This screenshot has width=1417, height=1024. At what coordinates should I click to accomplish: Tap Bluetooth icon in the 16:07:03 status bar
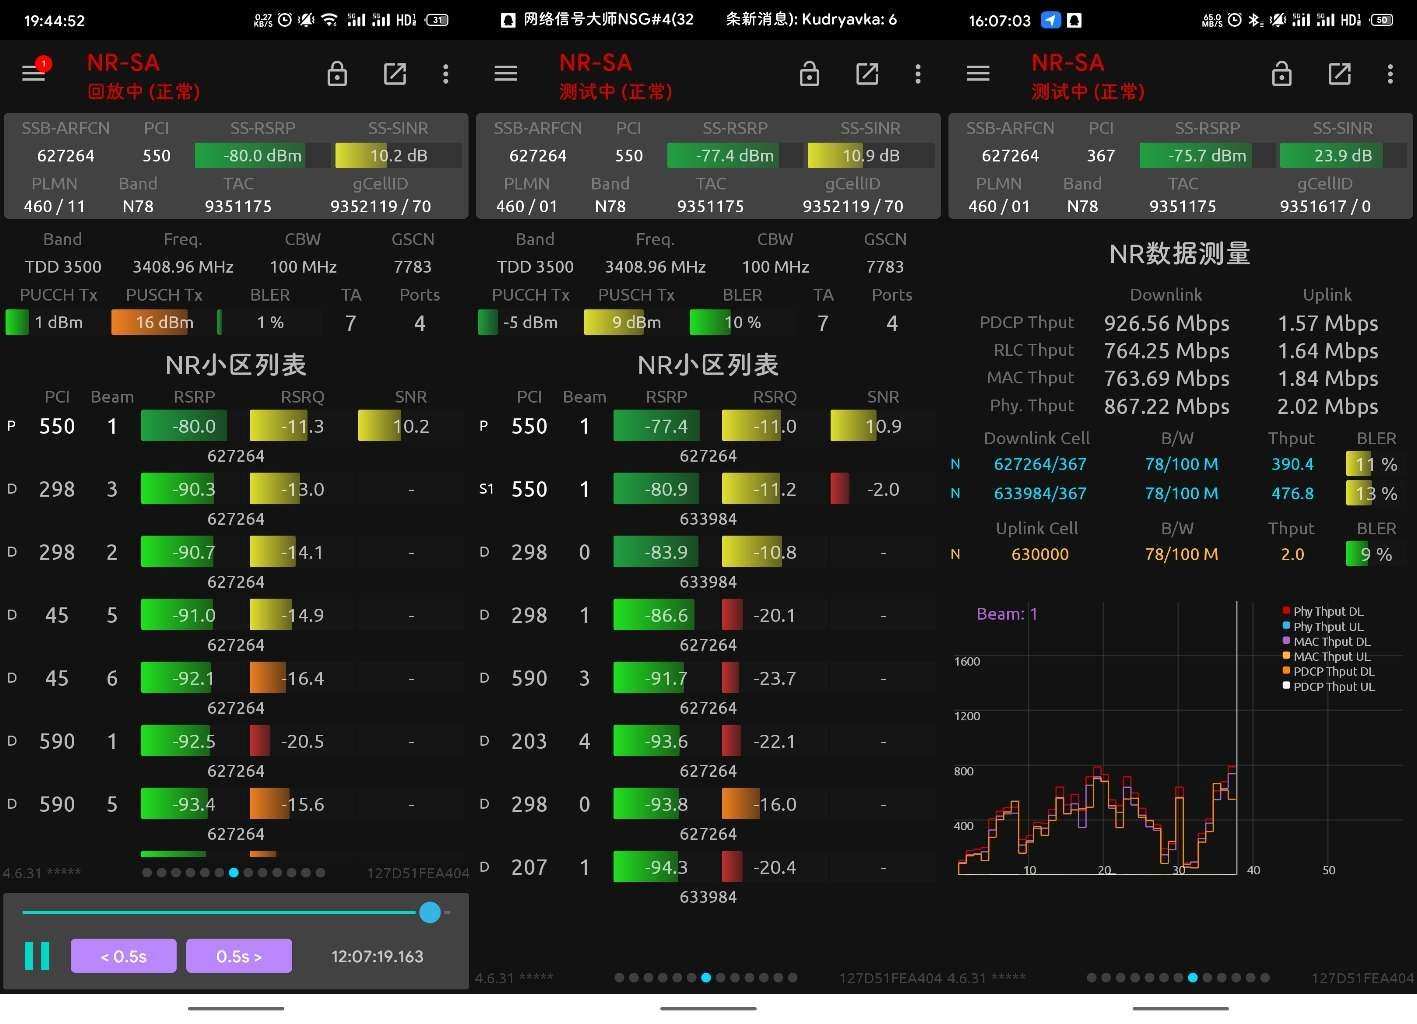tap(1256, 20)
